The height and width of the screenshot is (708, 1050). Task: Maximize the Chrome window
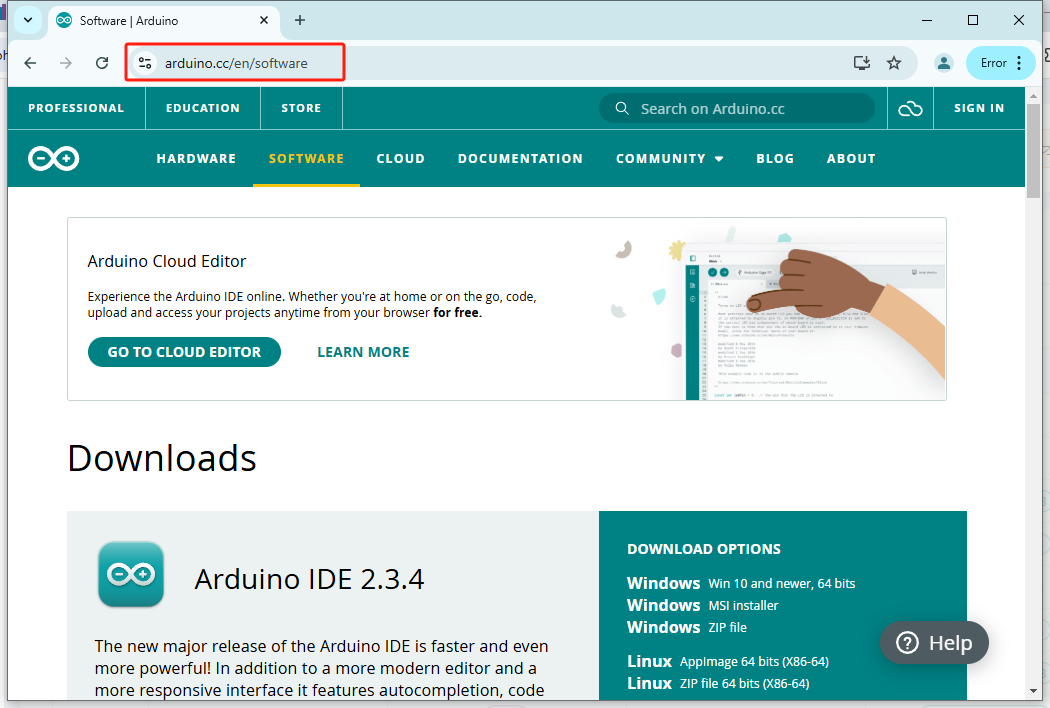point(973,20)
